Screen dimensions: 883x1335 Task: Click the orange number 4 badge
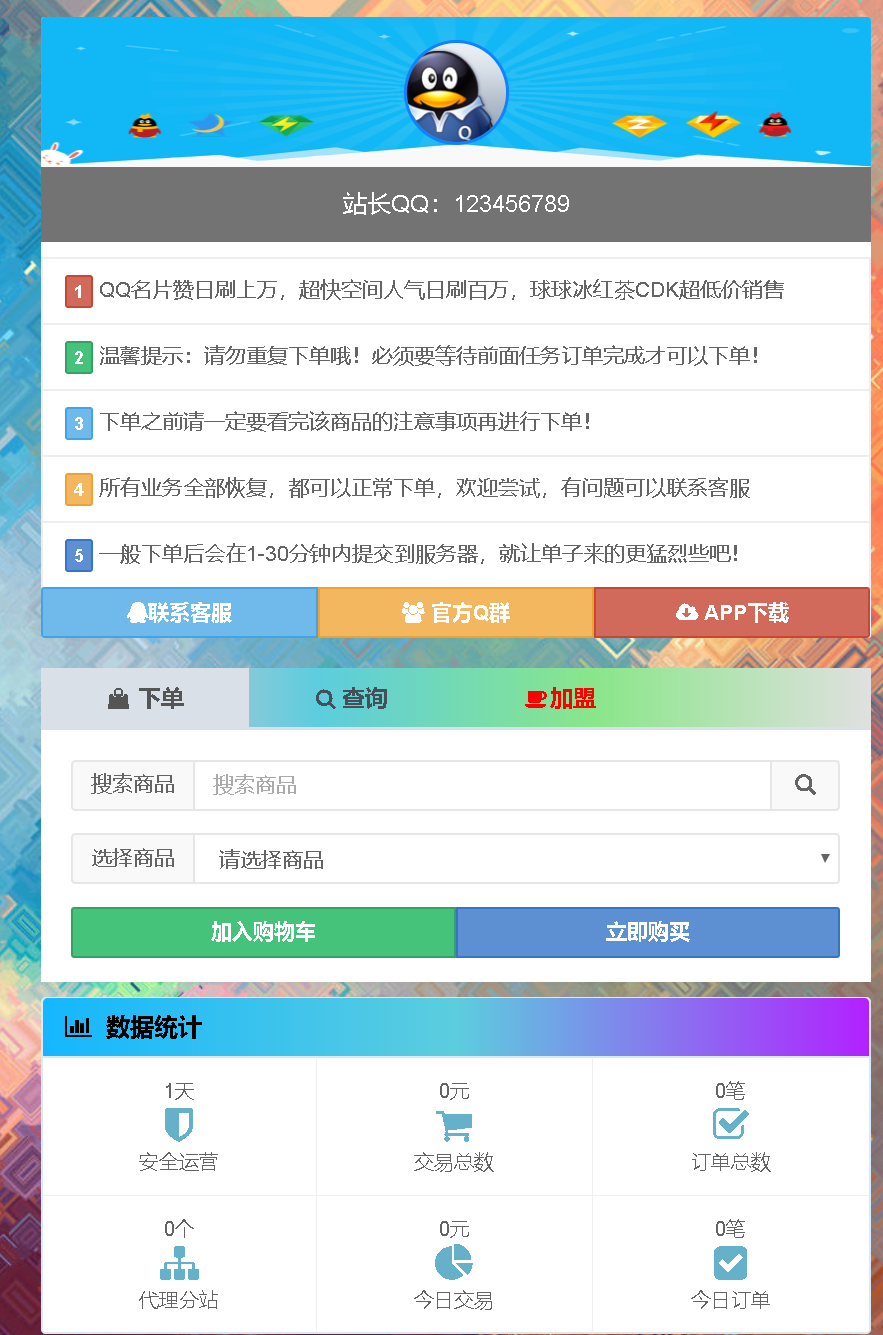79,489
